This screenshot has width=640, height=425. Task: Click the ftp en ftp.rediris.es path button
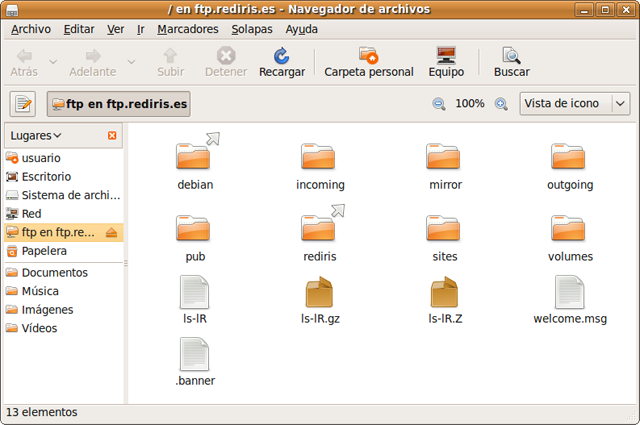click(x=118, y=104)
